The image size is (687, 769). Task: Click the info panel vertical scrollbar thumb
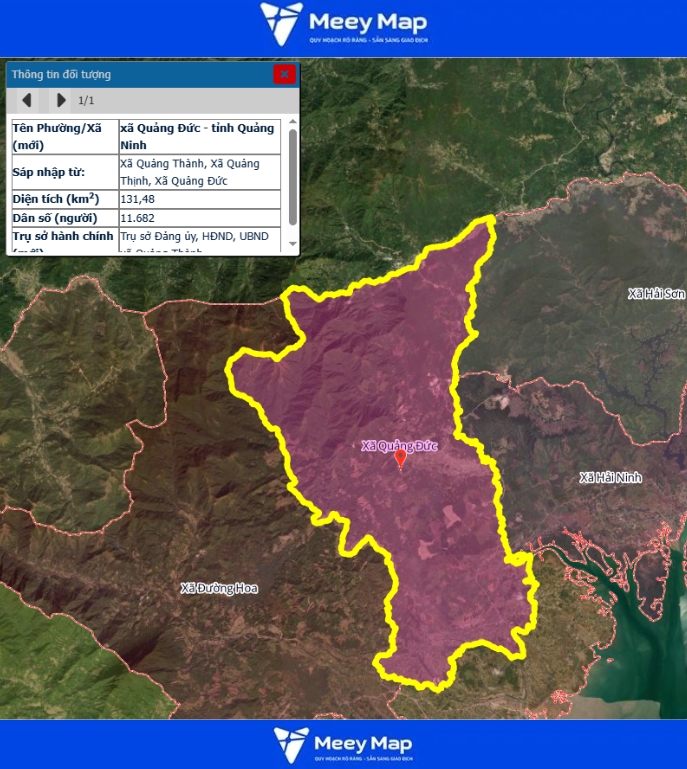click(x=292, y=175)
